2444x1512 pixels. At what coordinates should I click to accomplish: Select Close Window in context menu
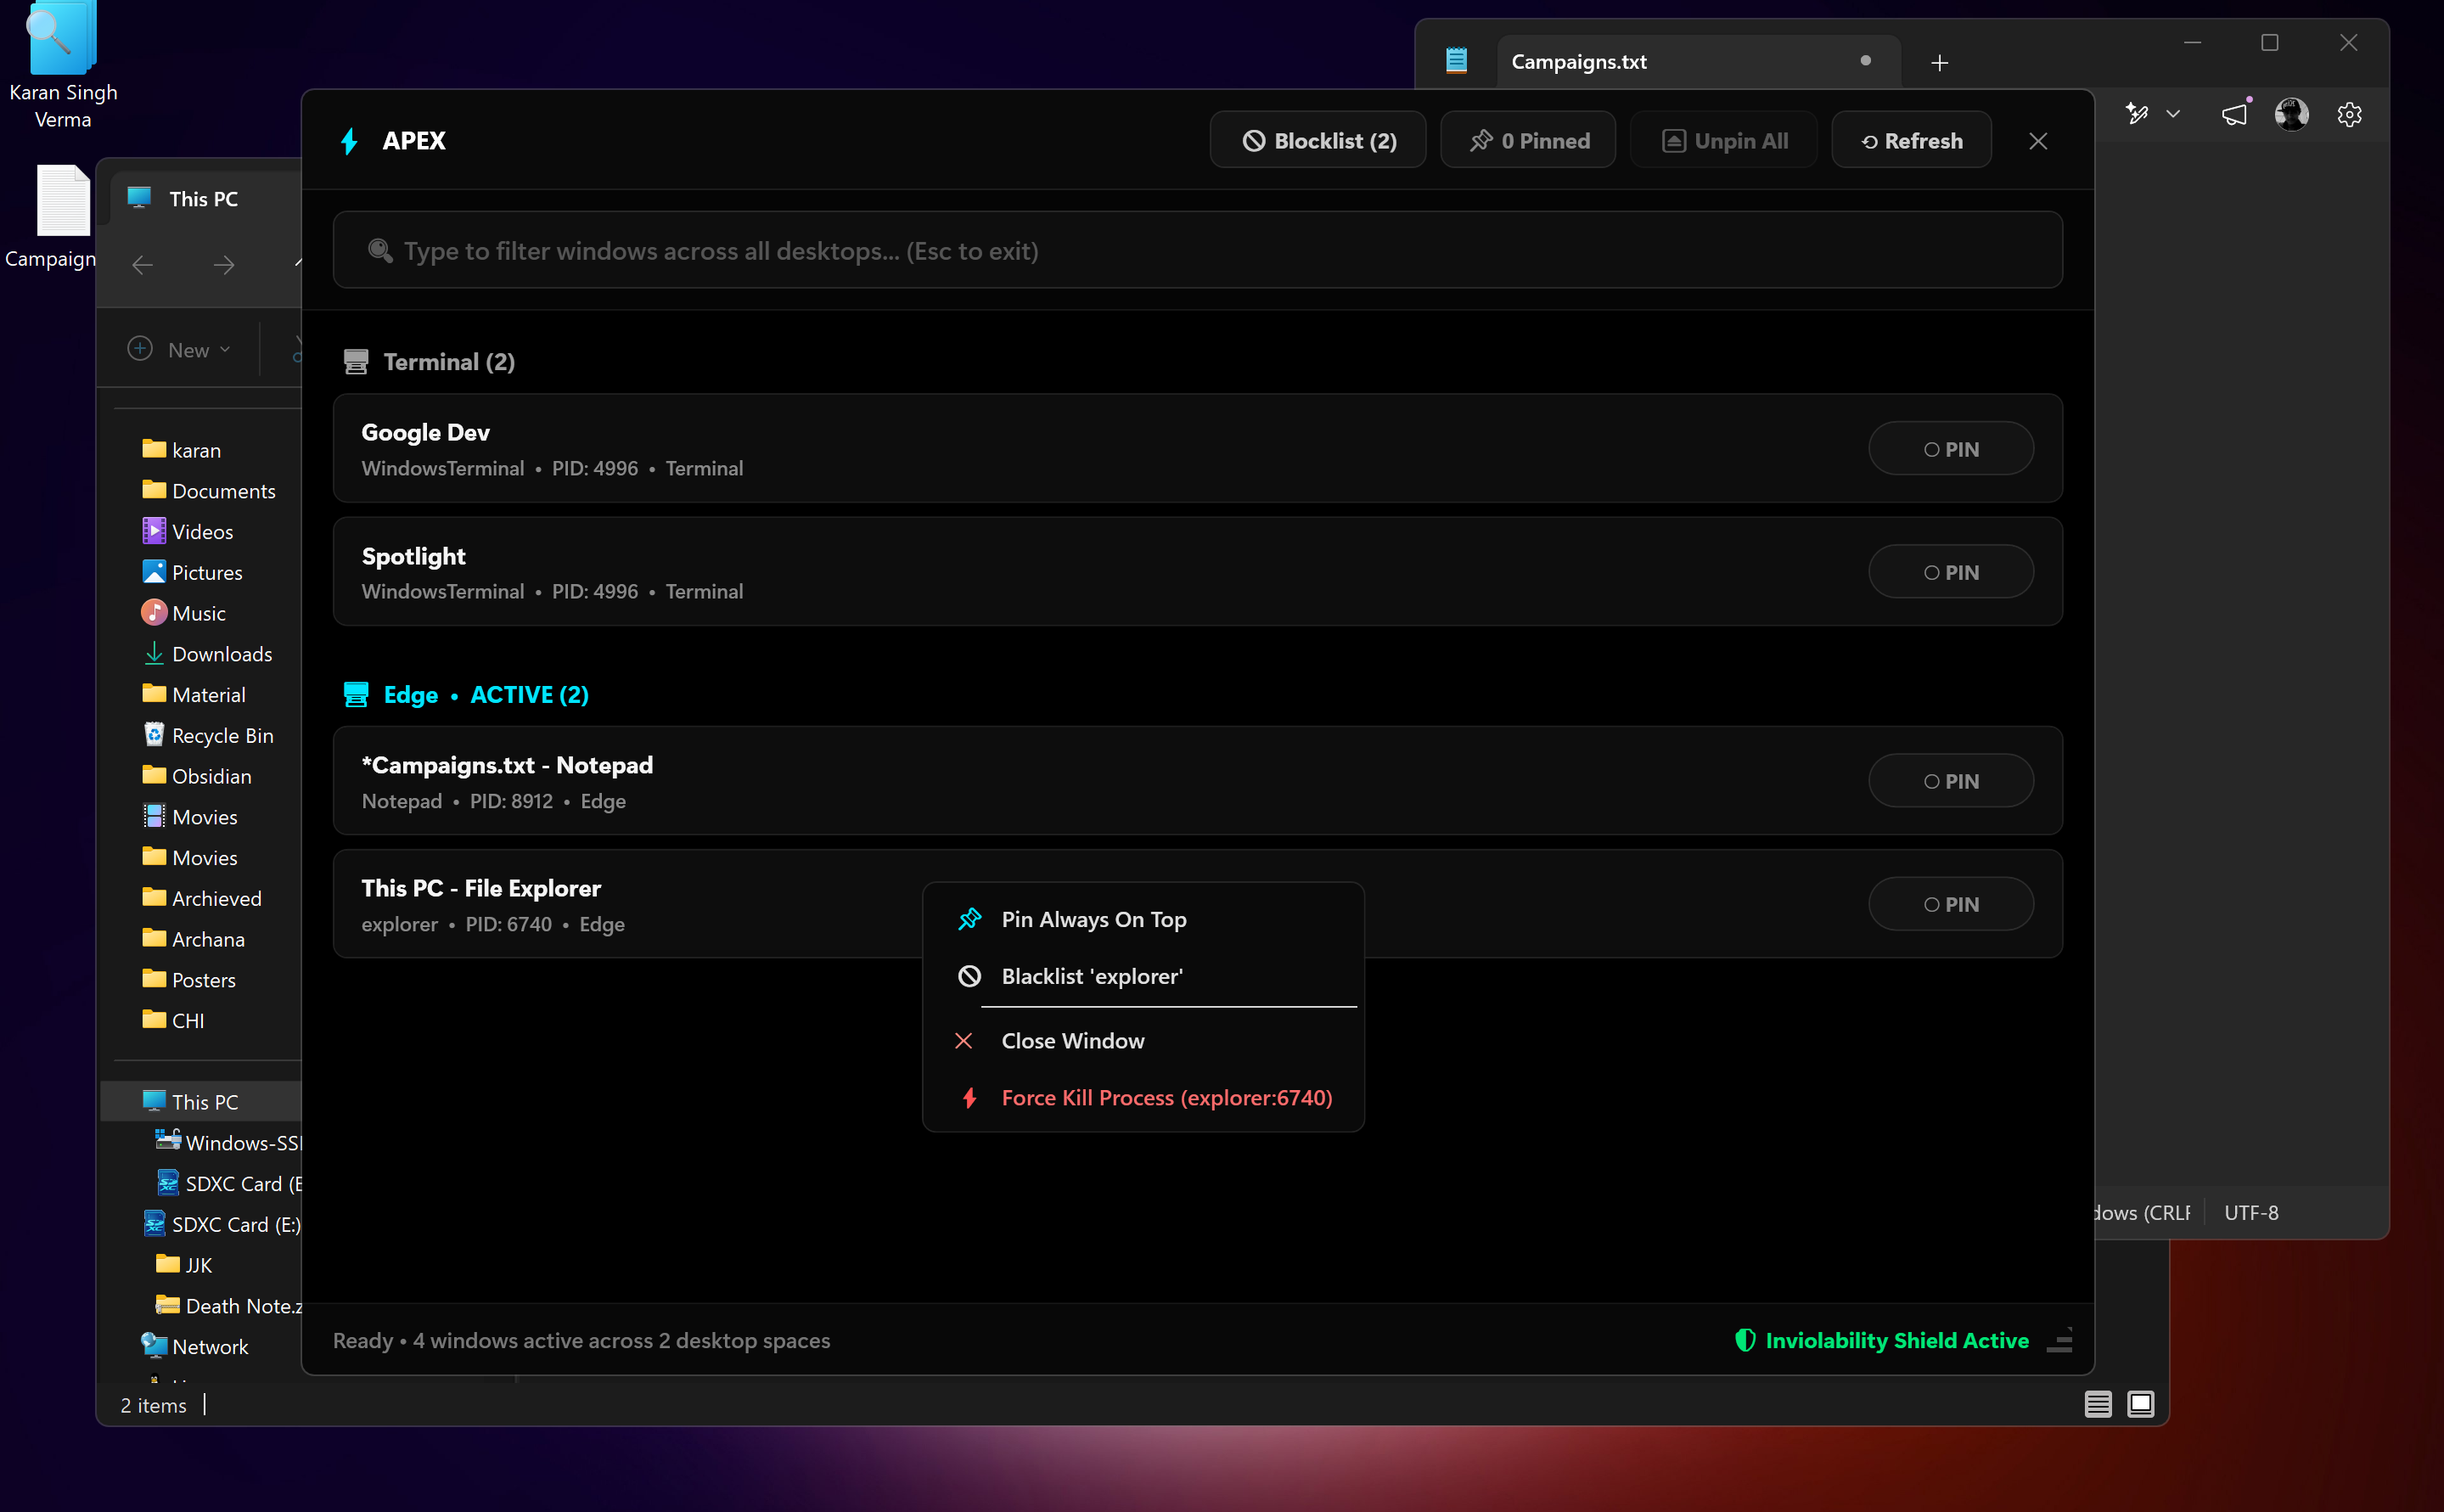tap(1143, 1041)
